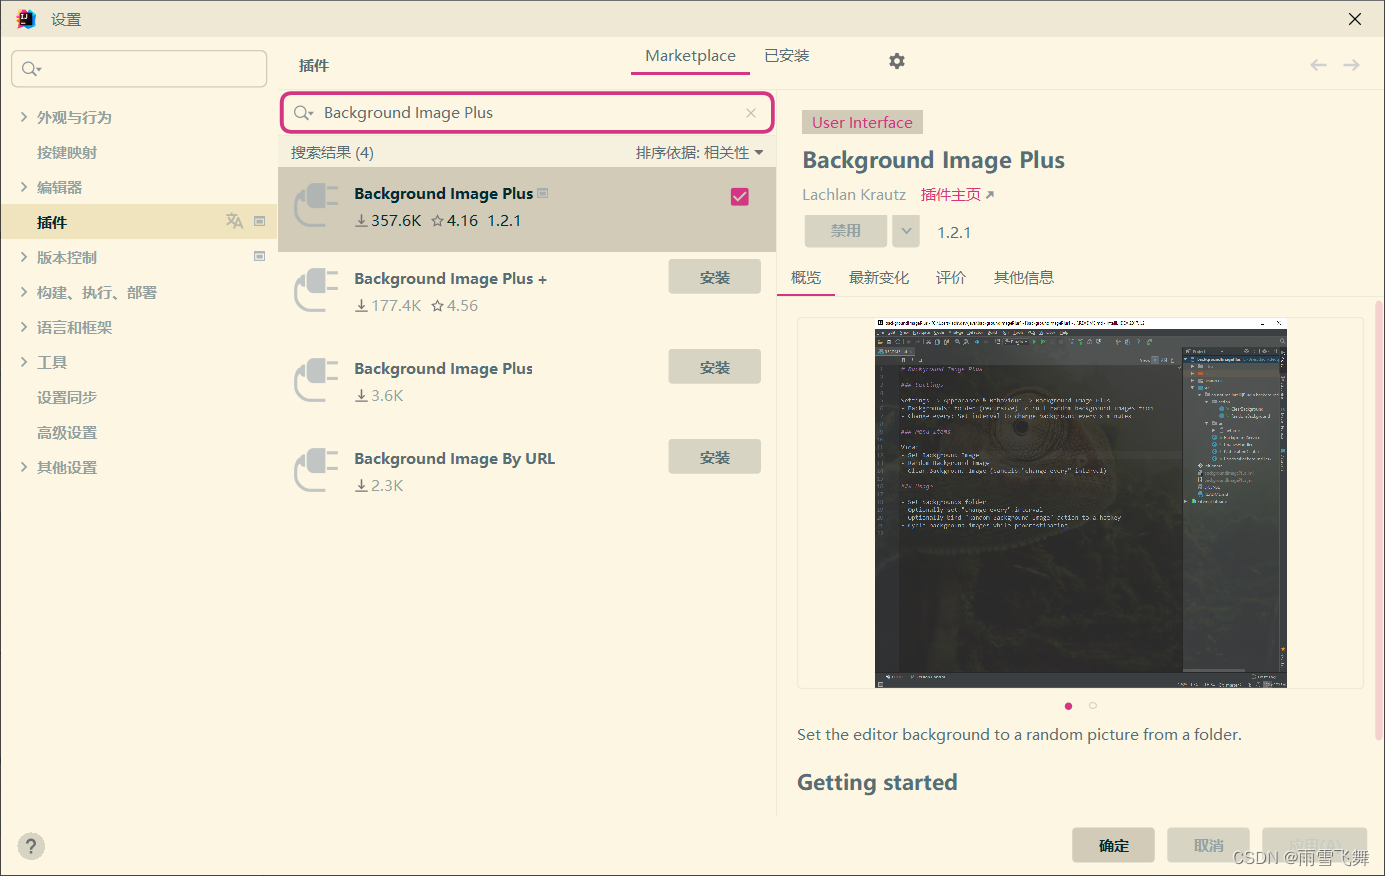The width and height of the screenshot is (1385, 876).
Task: Select the second screenshot carousel dot
Action: [x=1093, y=706]
